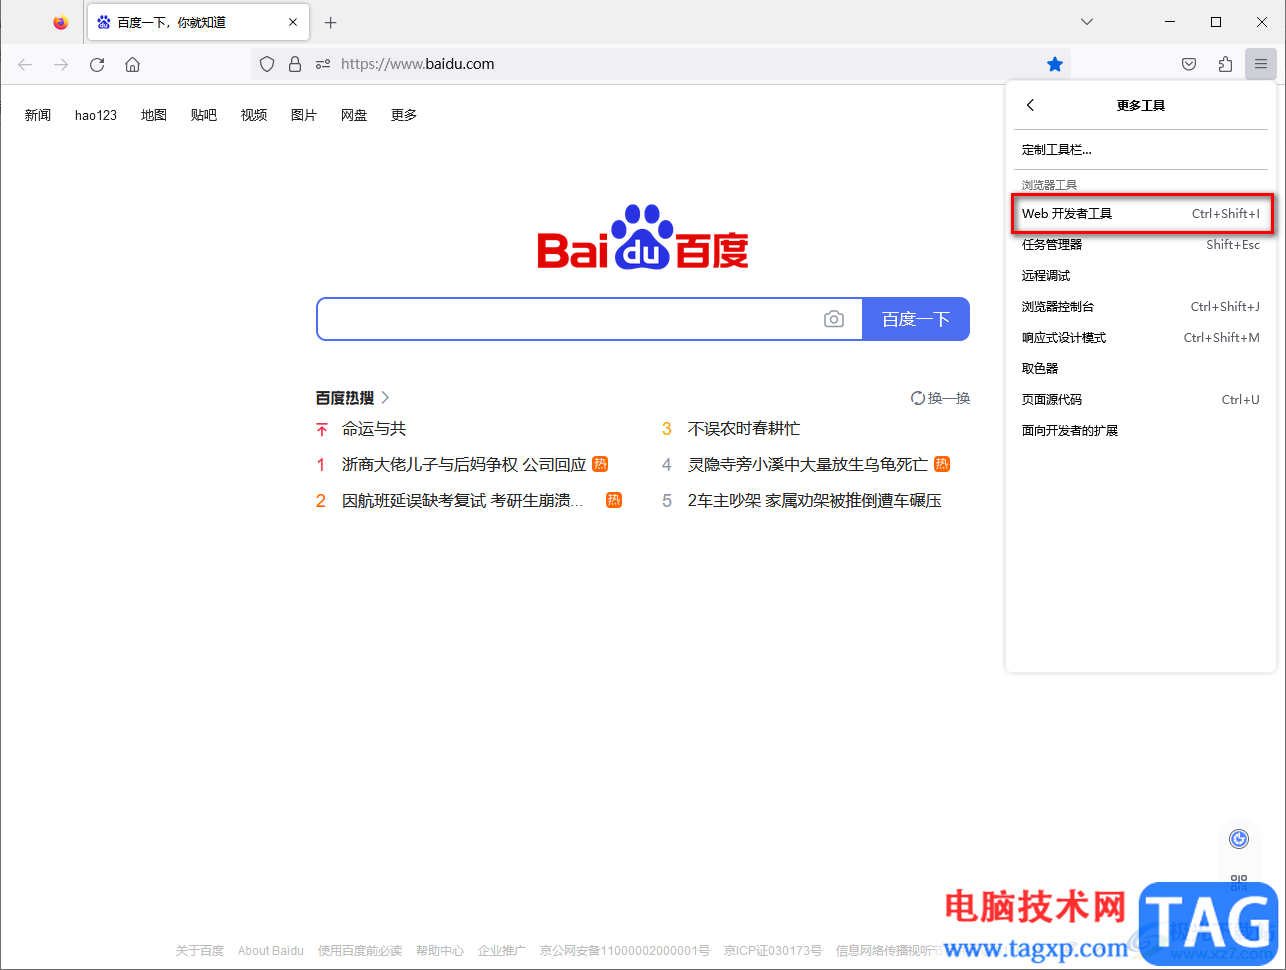1286x970 pixels.
Task: Open 定制工具栏 menu entry
Action: (1141, 150)
